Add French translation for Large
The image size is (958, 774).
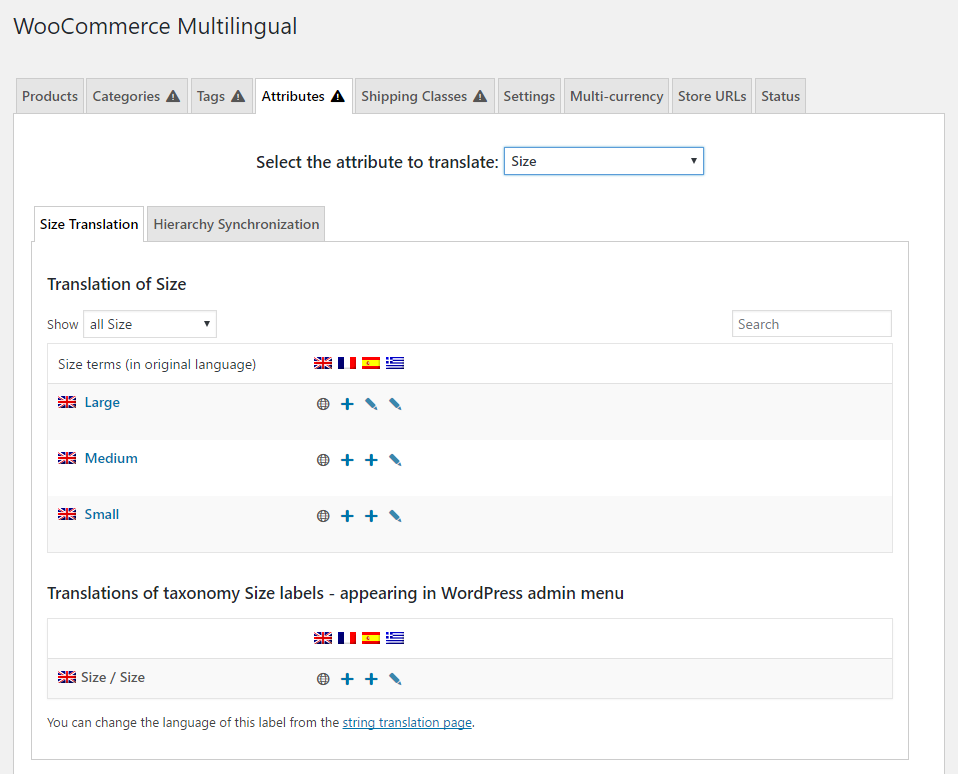coord(347,404)
